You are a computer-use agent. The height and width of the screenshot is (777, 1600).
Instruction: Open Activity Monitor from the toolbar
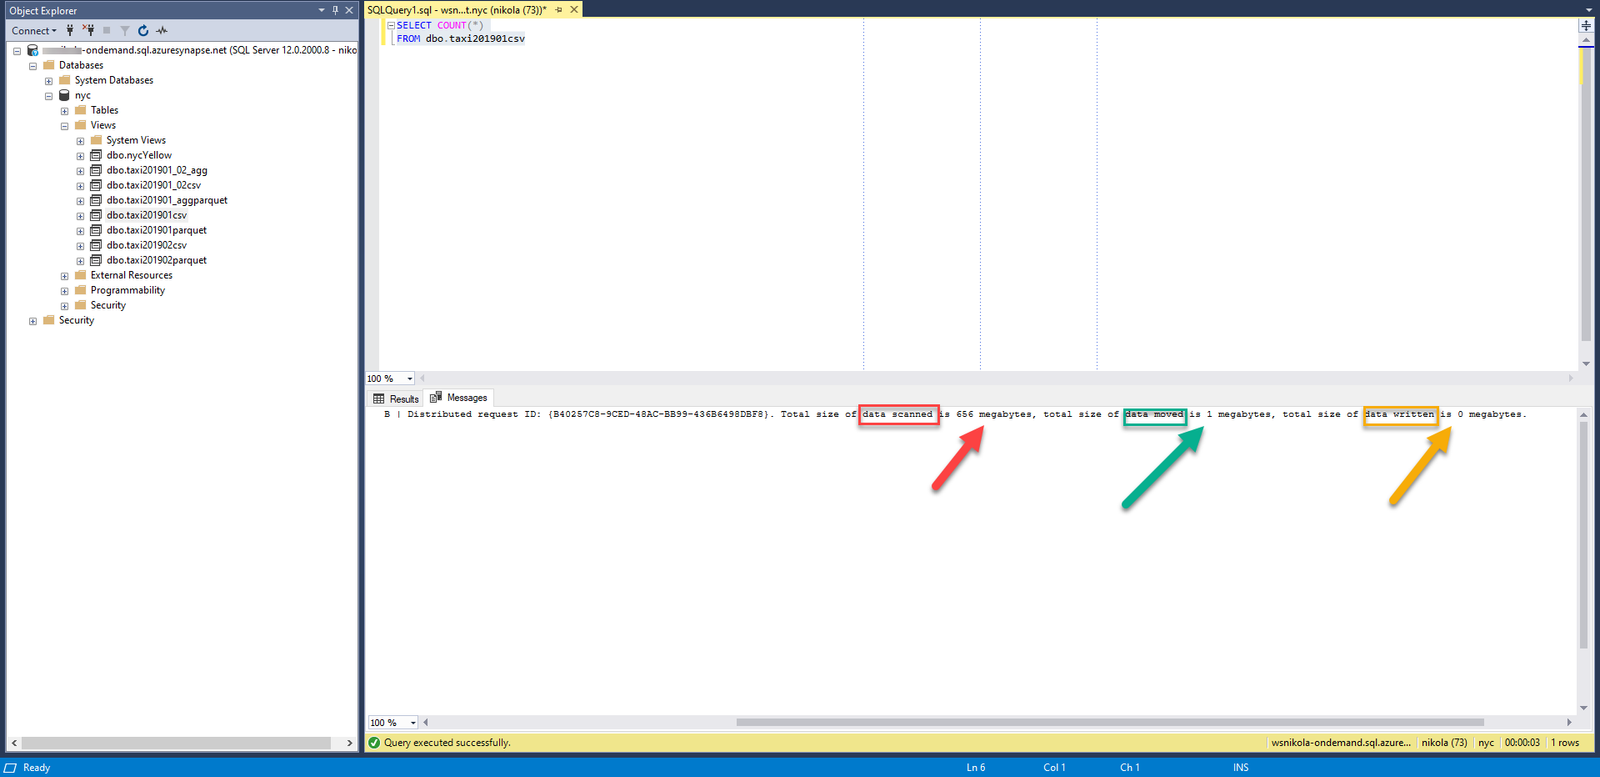(x=162, y=31)
